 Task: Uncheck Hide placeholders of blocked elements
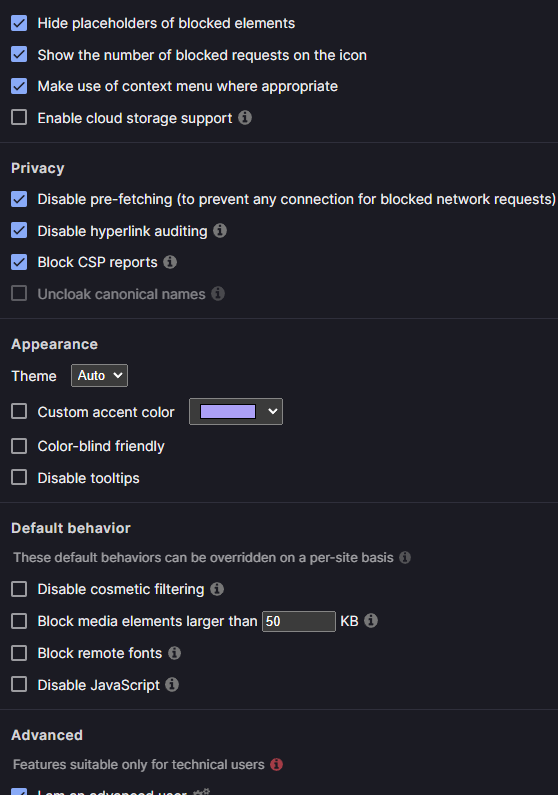(x=19, y=23)
